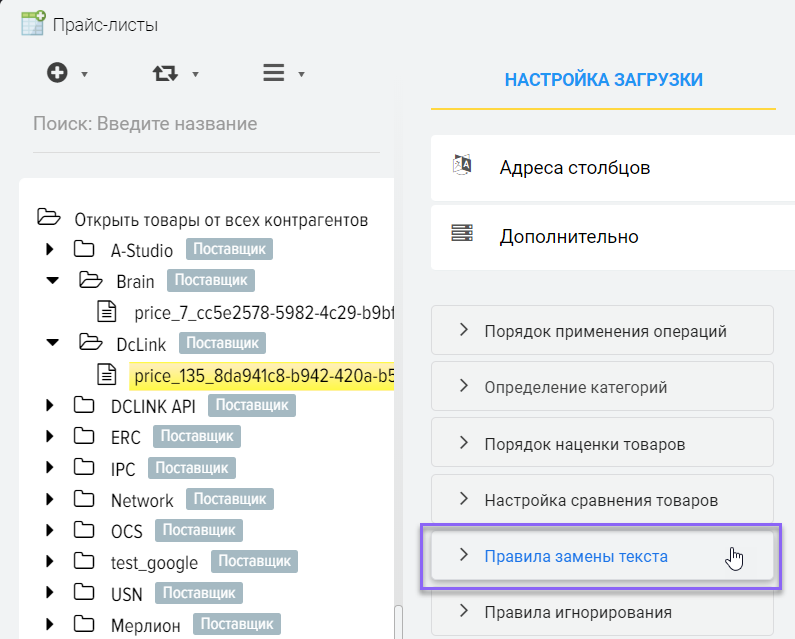This screenshot has width=795, height=639.
Task: Click the Прайс-листы table icon
Action: pyautogui.click(x=33, y=23)
